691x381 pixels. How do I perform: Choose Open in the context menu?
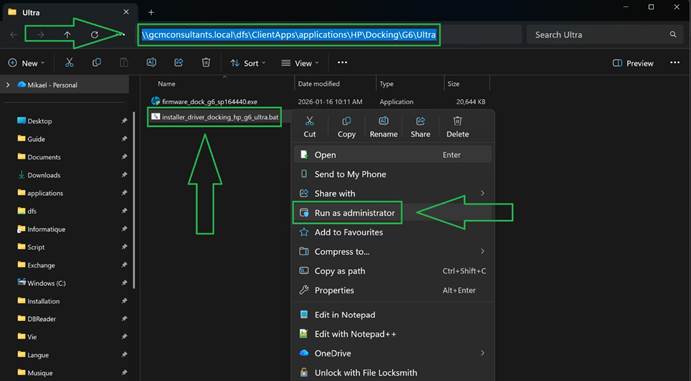pos(392,155)
